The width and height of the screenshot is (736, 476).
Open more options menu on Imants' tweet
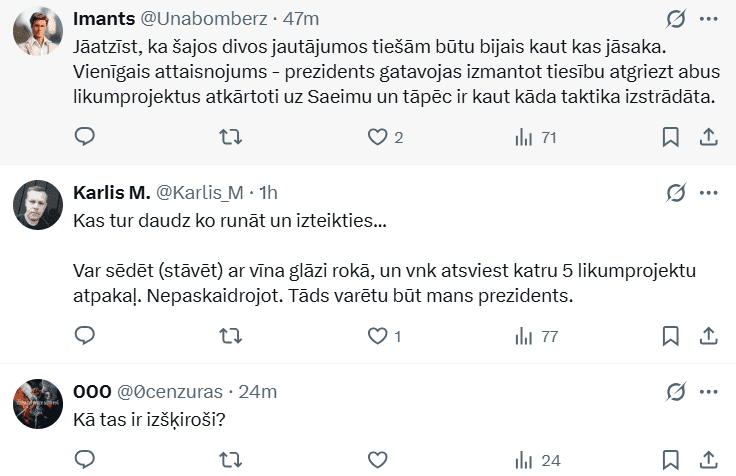708,19
